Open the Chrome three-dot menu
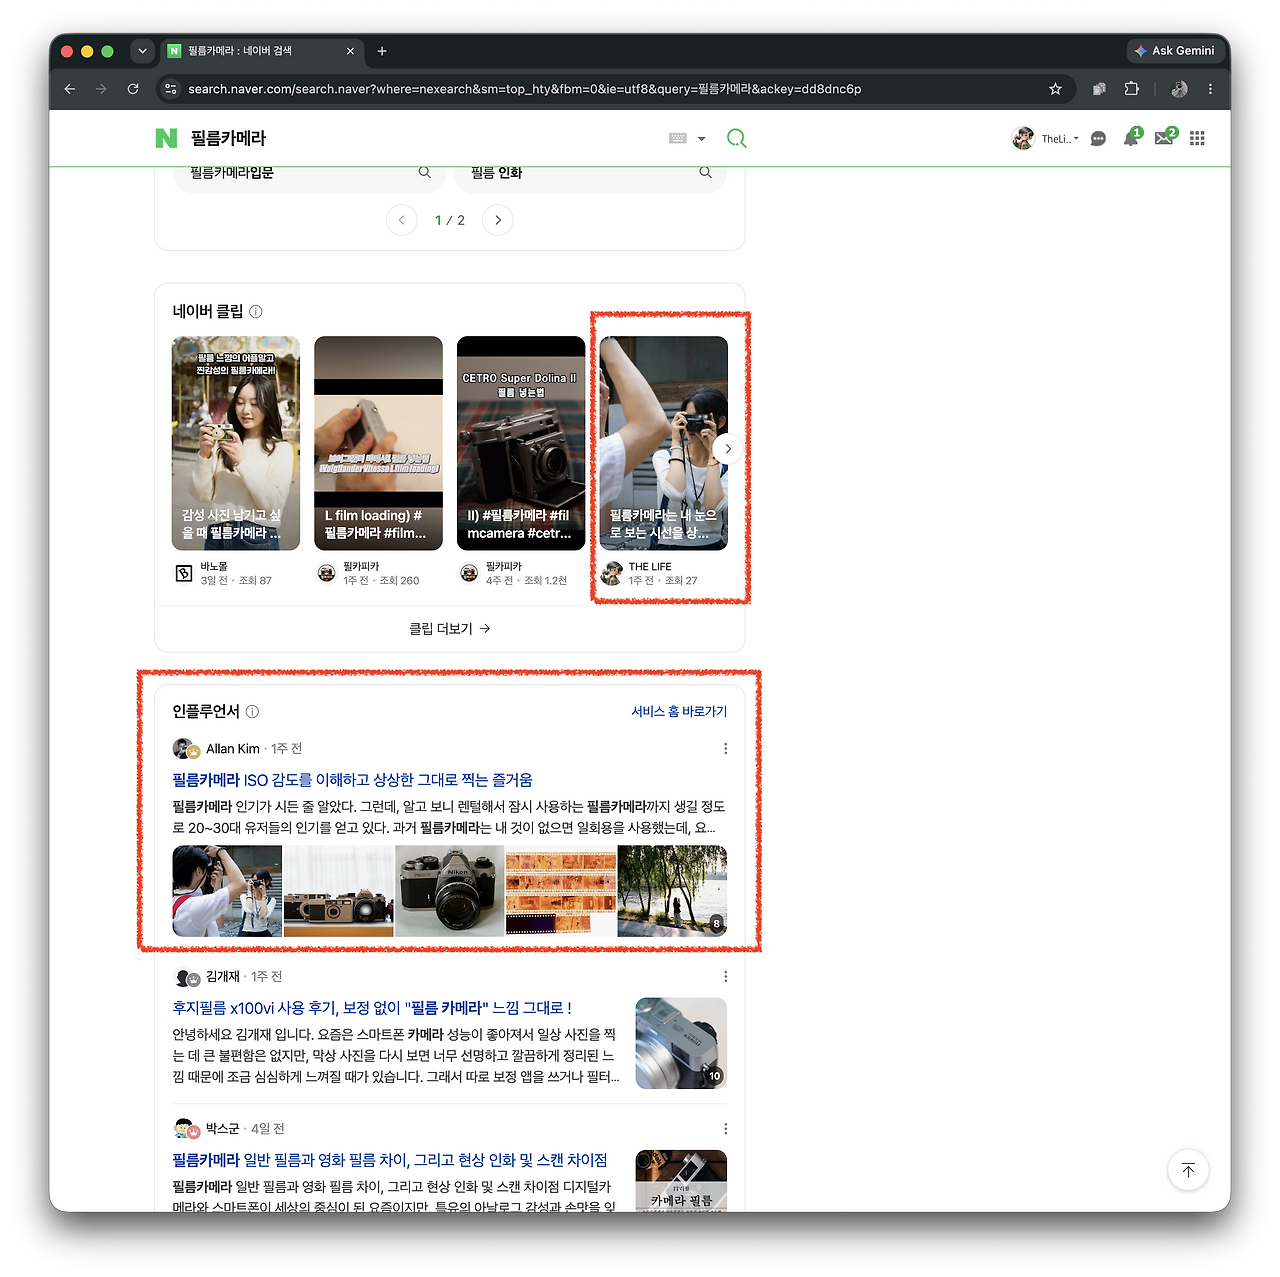 click(1210, 89)
